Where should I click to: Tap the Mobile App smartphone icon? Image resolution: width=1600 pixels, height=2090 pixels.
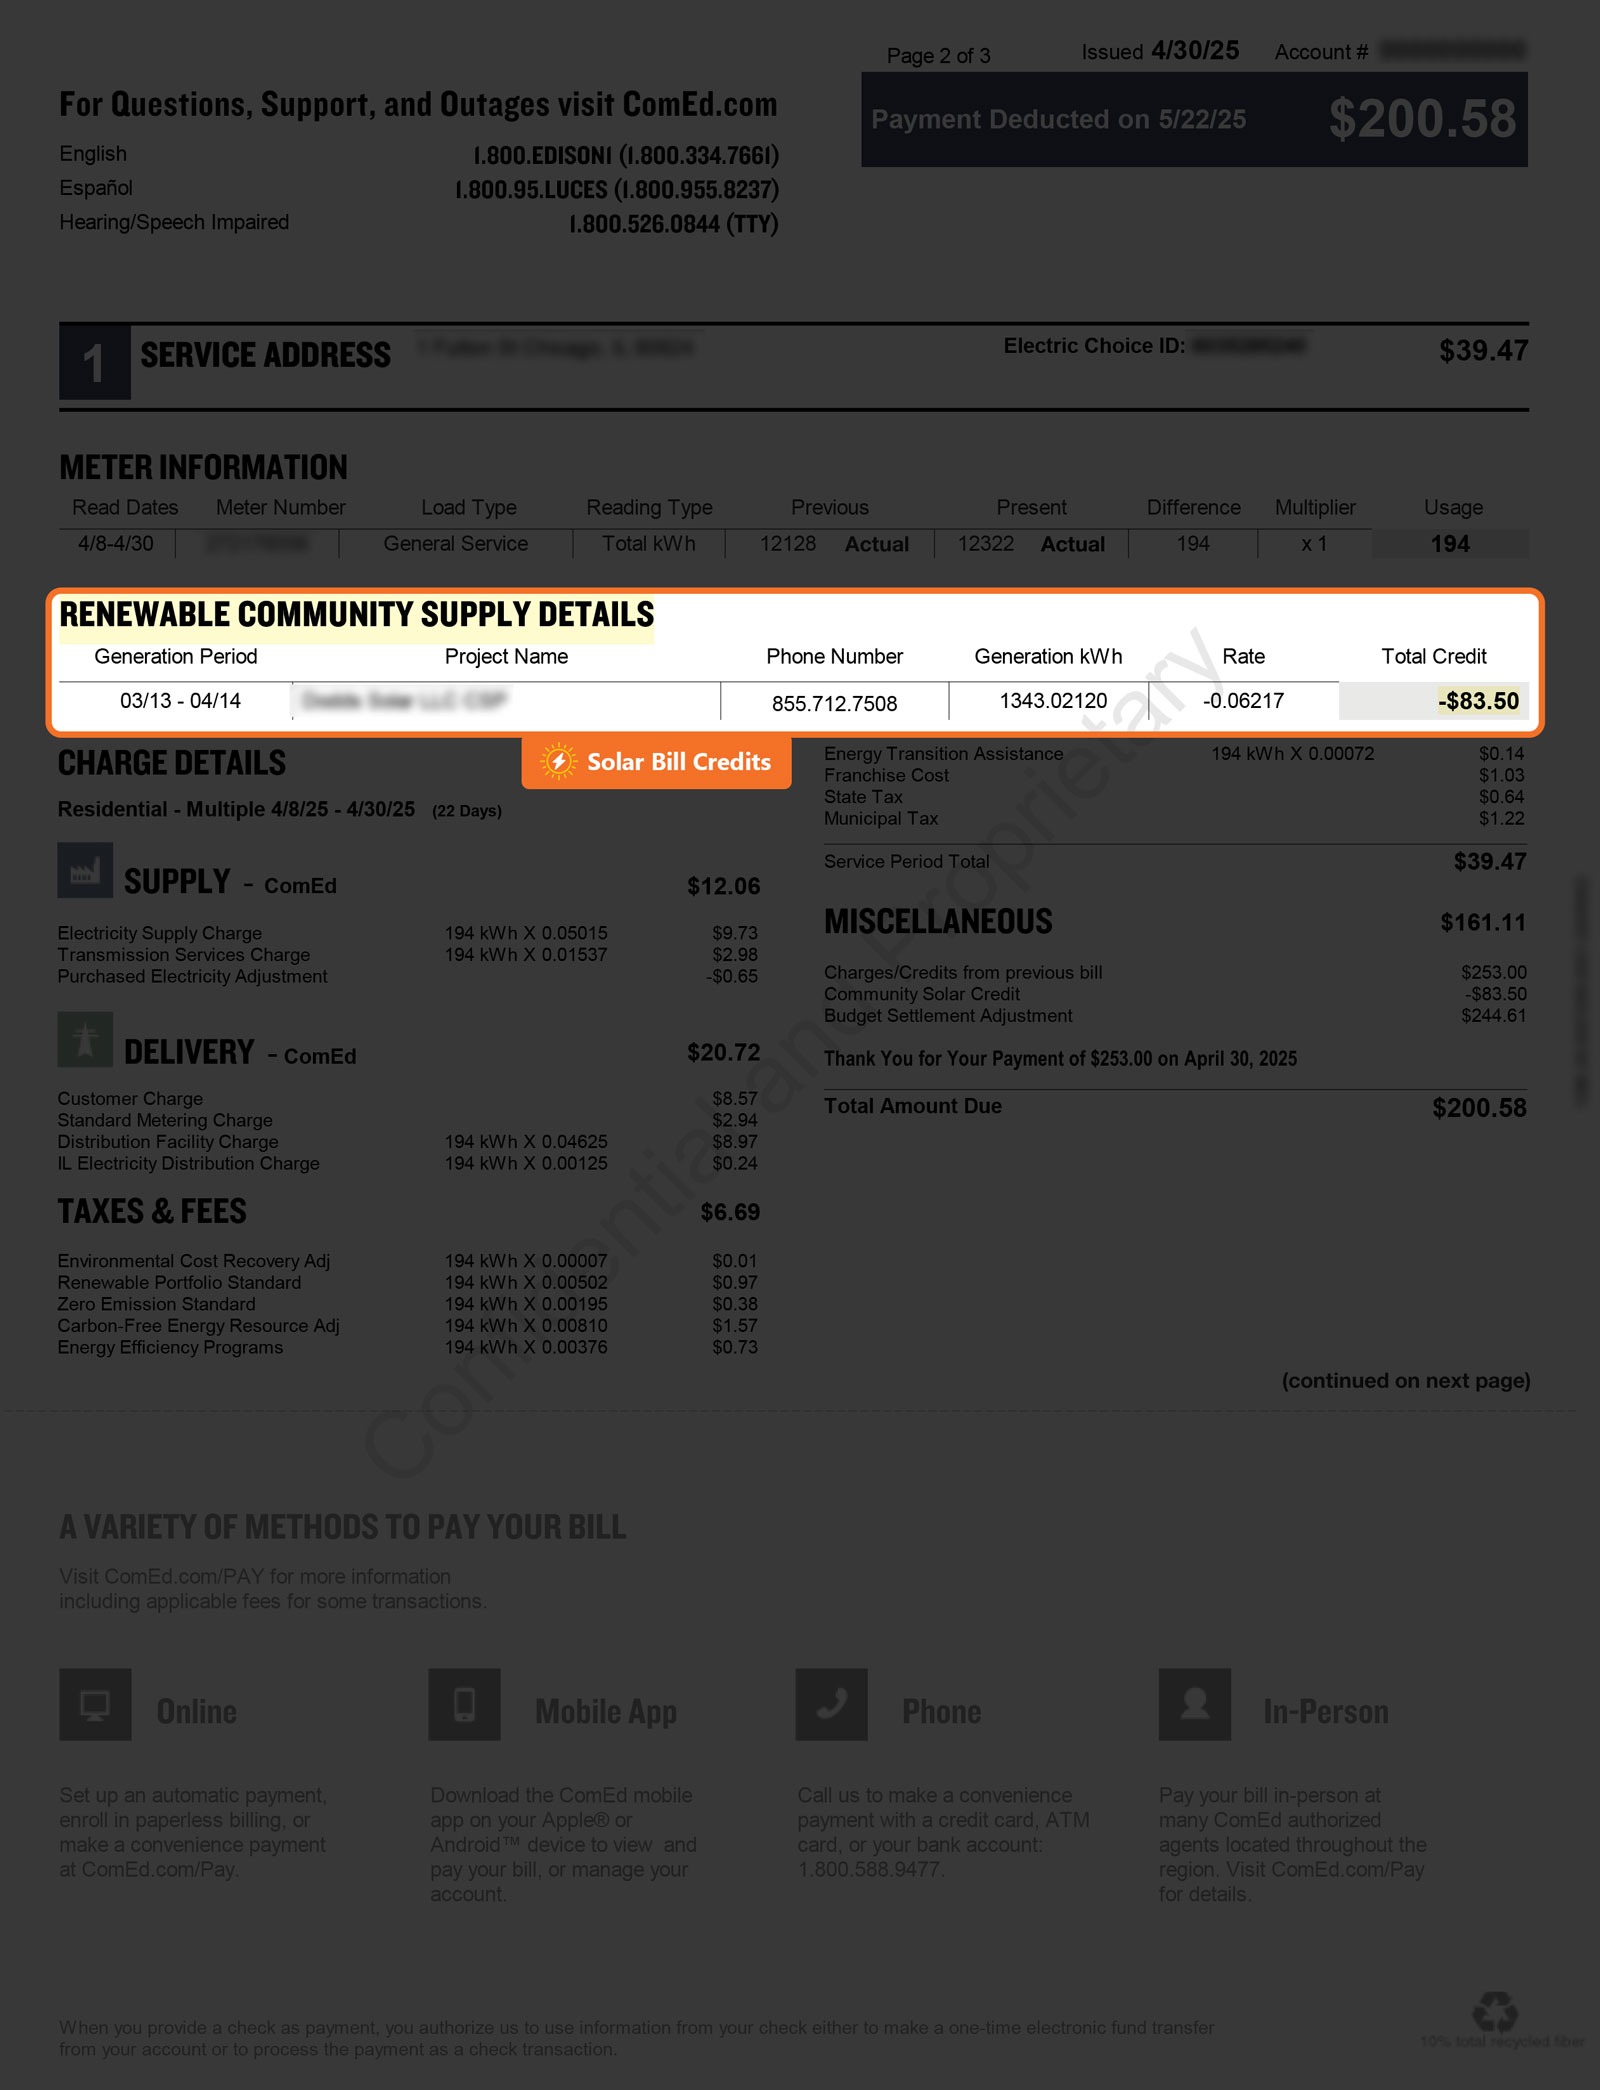point(464,1704)
